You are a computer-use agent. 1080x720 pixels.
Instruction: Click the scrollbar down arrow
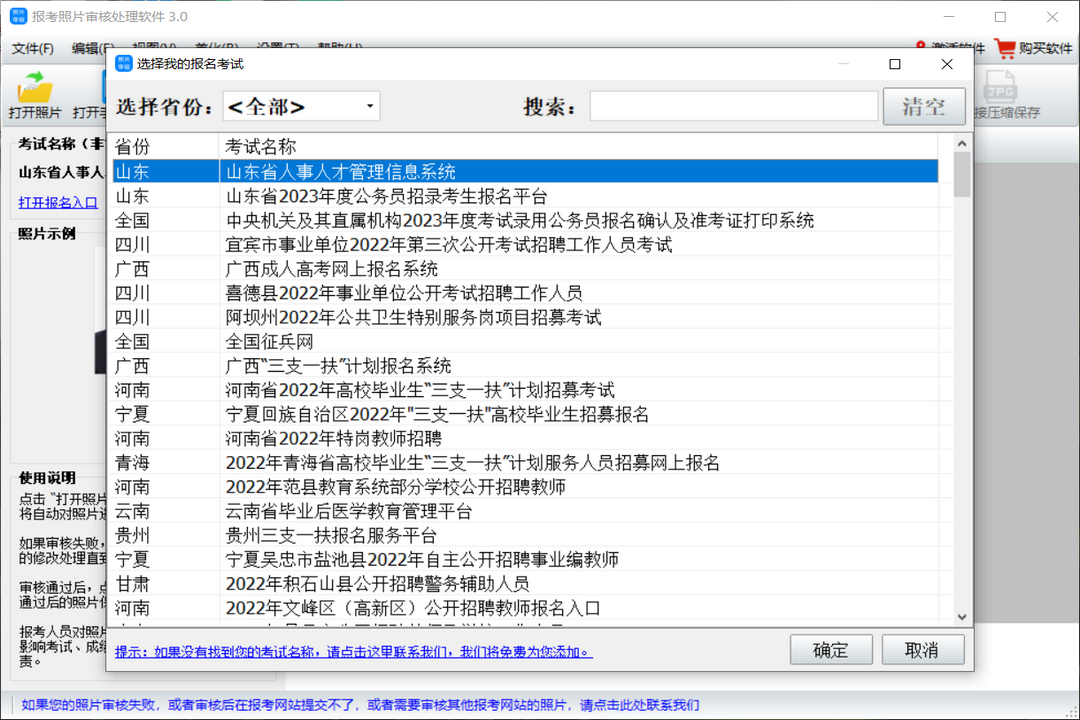pyautogui.click(x=961, y=616)
